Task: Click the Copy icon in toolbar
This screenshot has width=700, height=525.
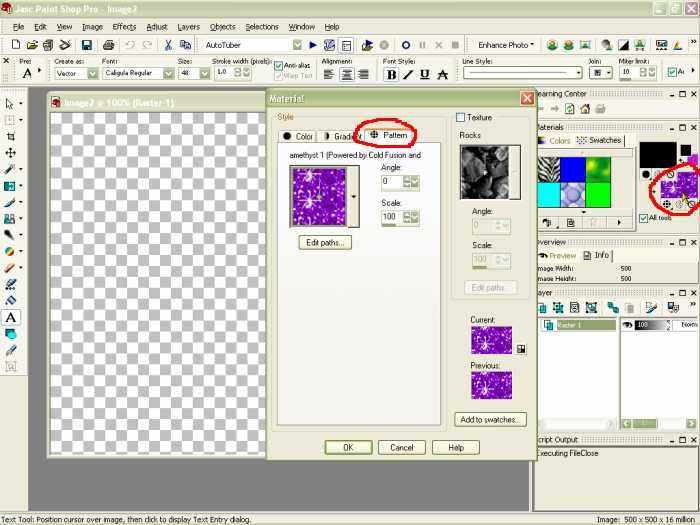Action: coord(185,45)
